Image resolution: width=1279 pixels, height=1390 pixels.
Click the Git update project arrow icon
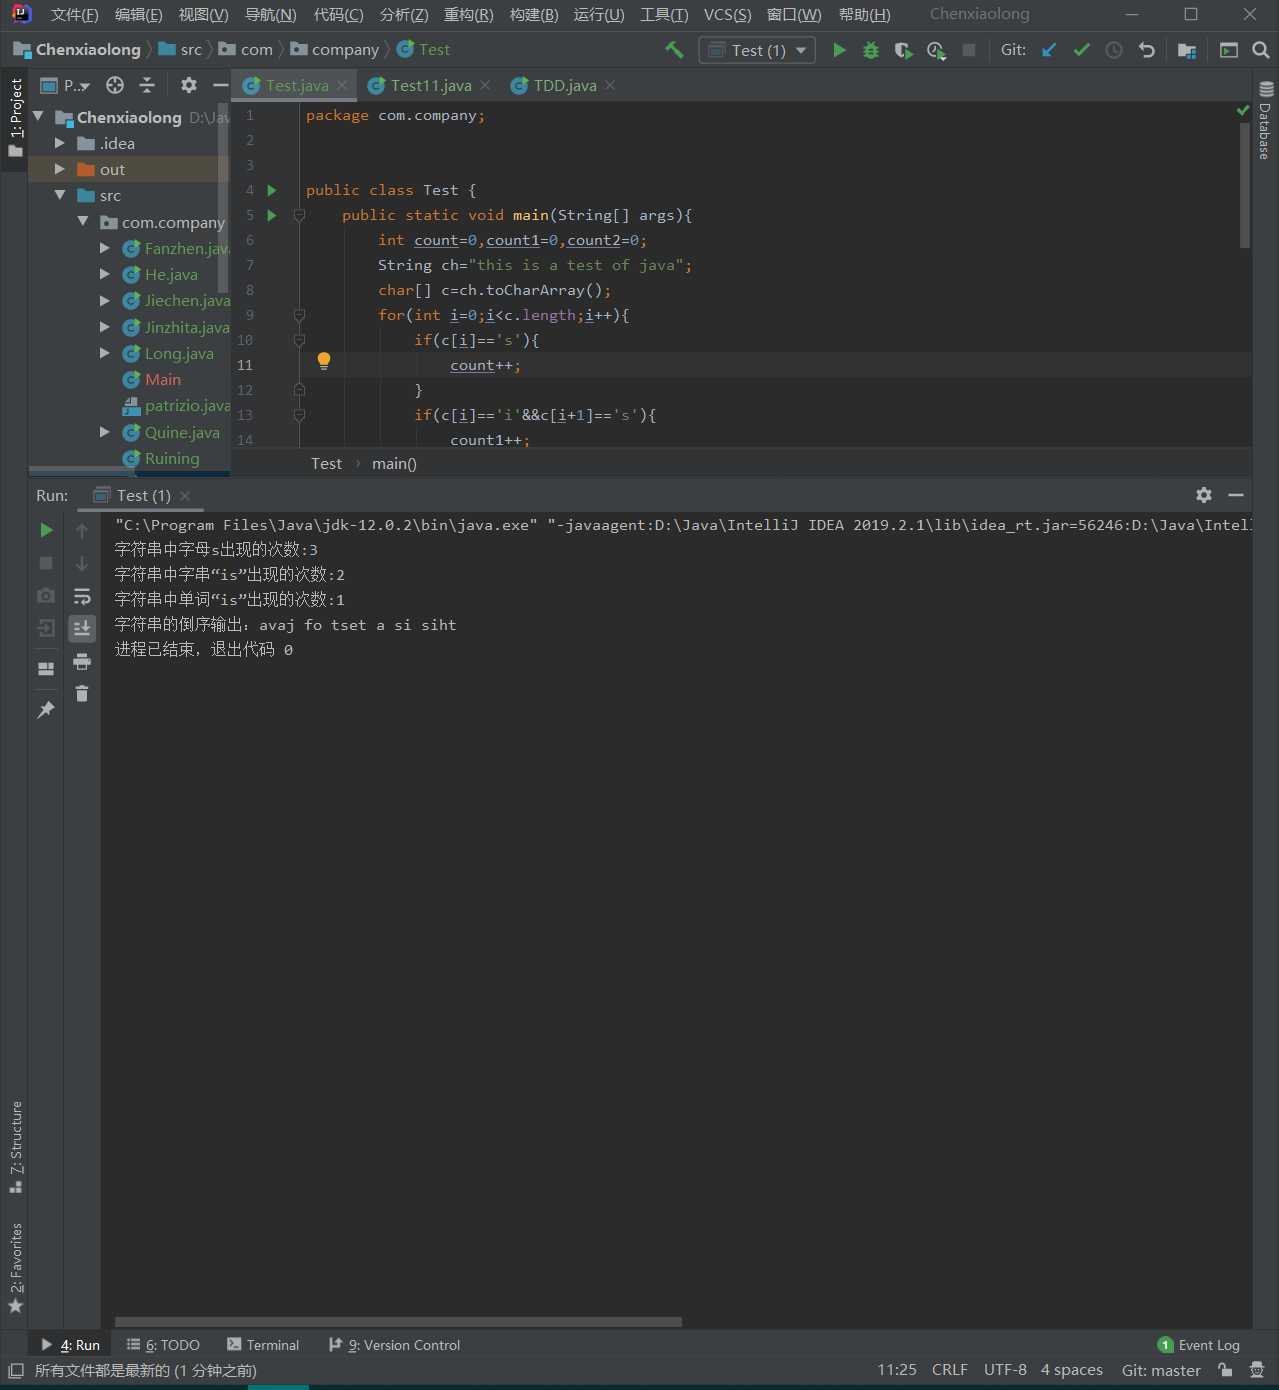point(1049,50)
